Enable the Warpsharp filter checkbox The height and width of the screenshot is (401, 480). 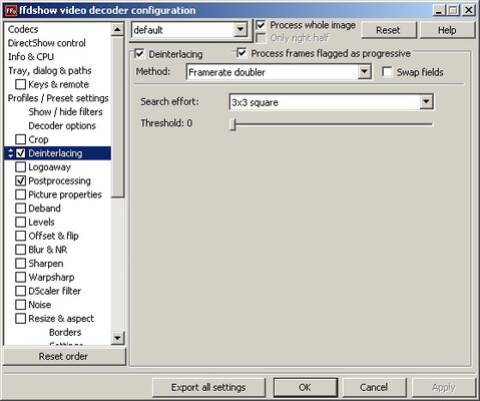click(x=21, y=277)
